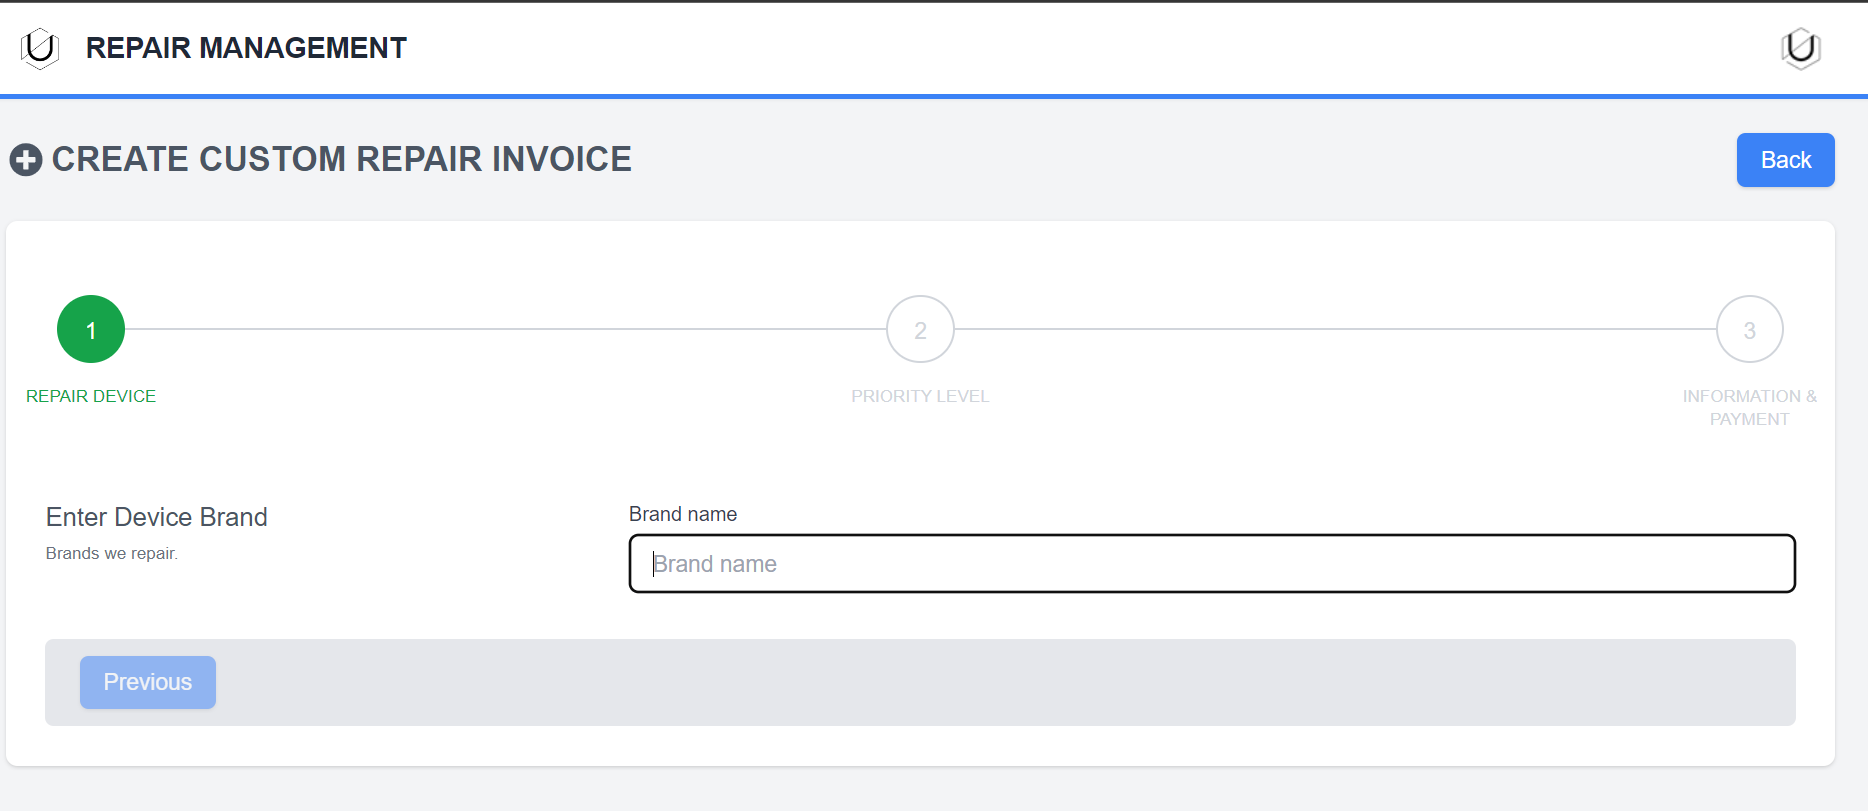Go to step 3 circle
1868x811 pixels.
coord(1749,329)
